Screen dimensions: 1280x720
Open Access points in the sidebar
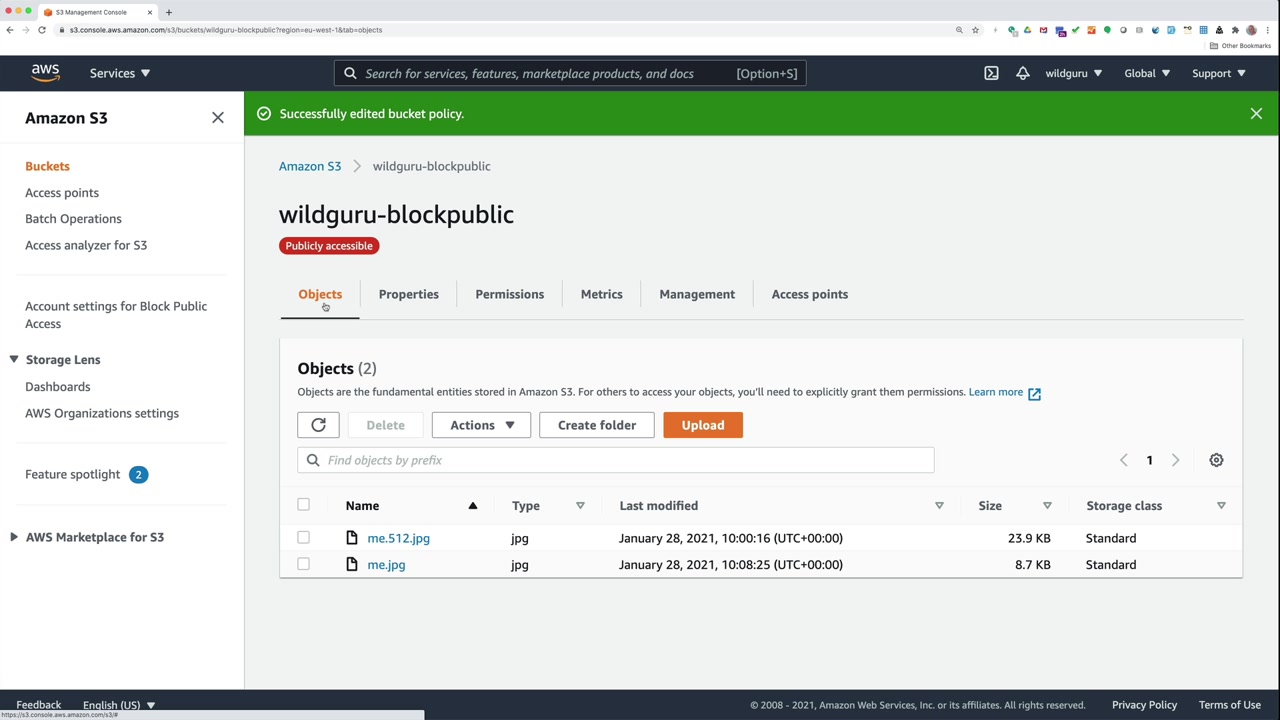[x=62, y=193]
